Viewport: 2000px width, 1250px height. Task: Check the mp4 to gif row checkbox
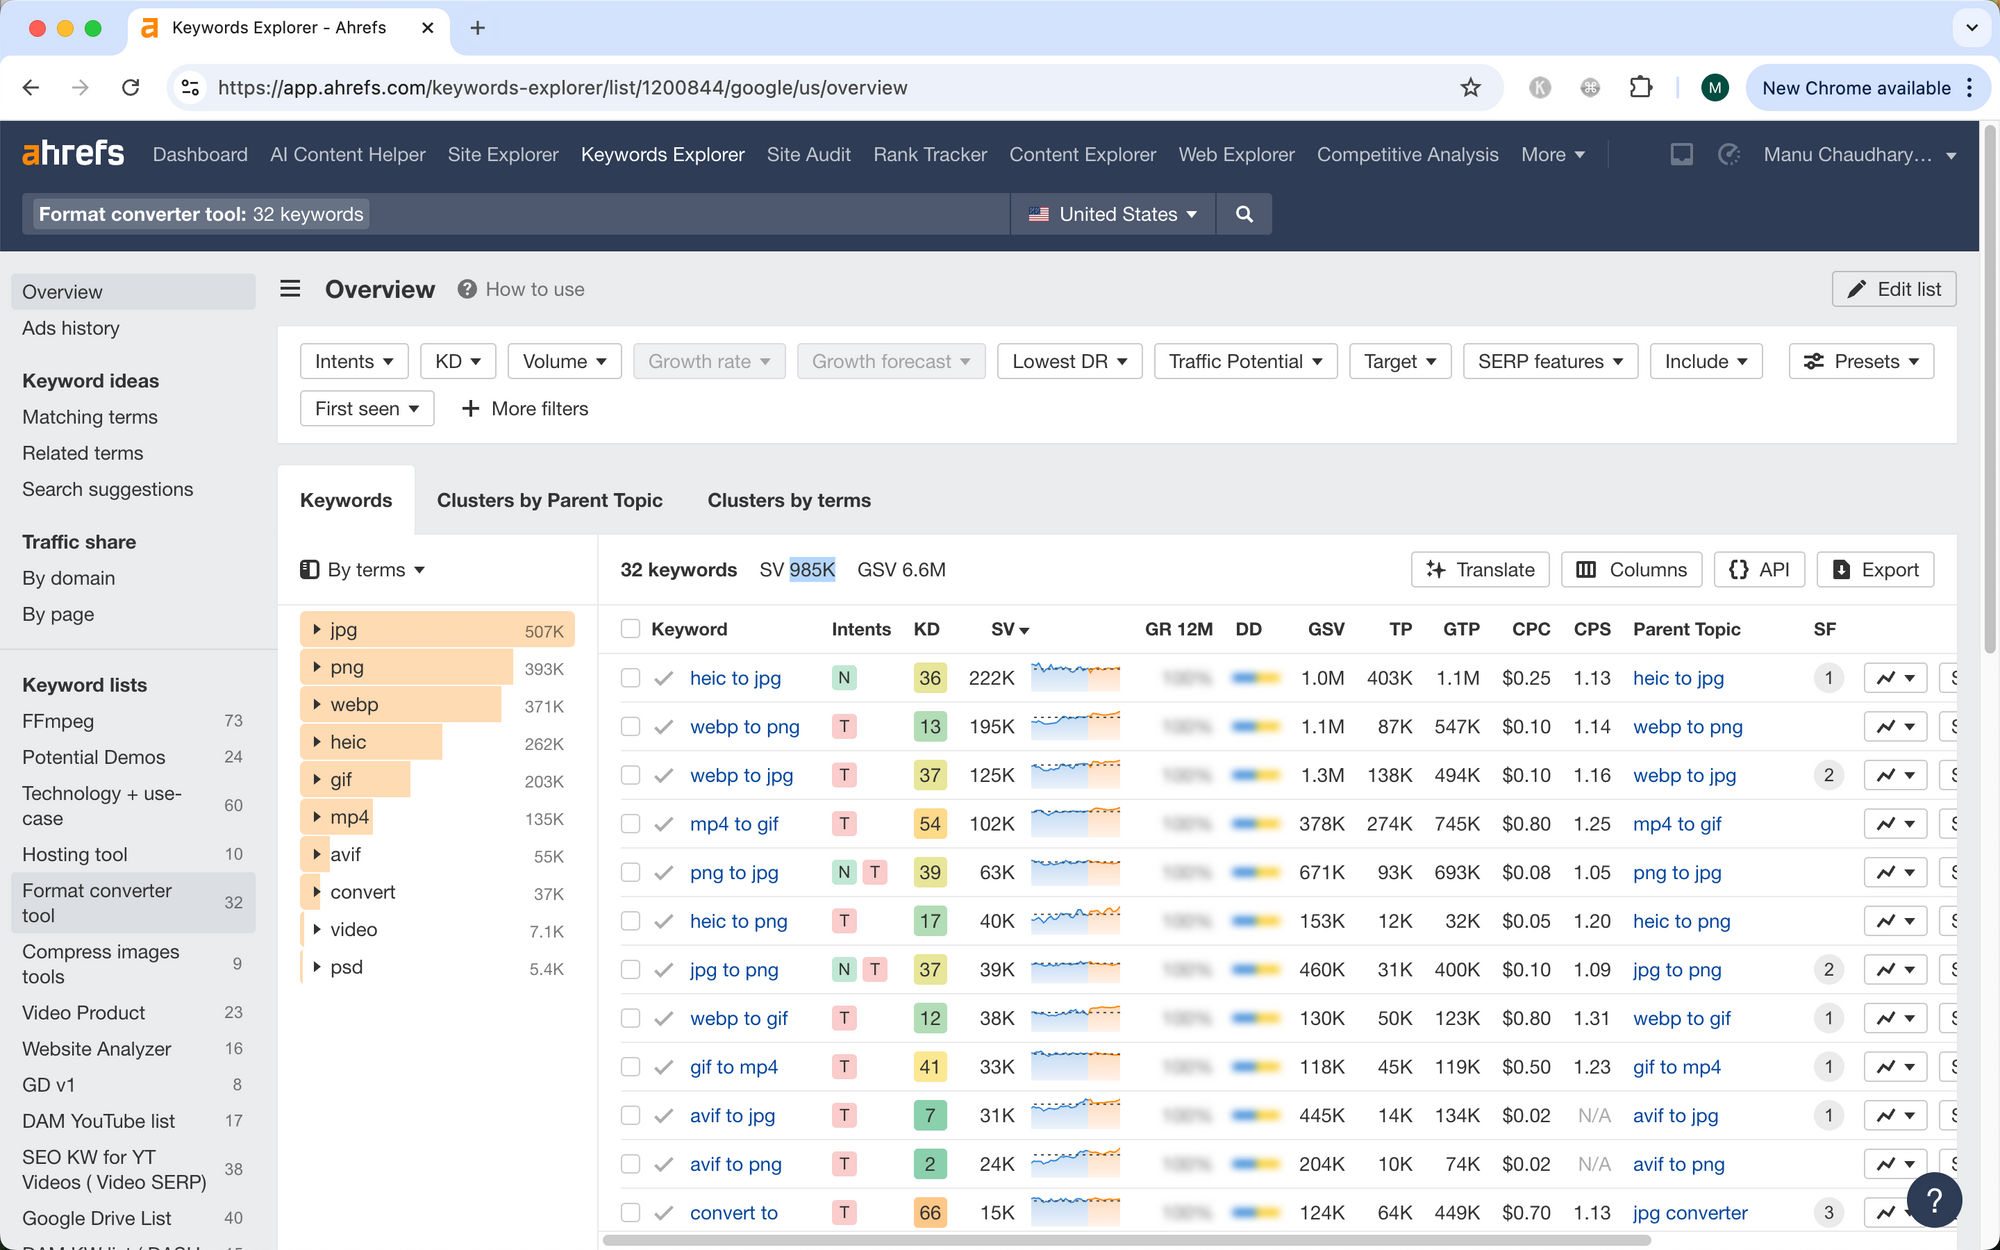point(630,824)
